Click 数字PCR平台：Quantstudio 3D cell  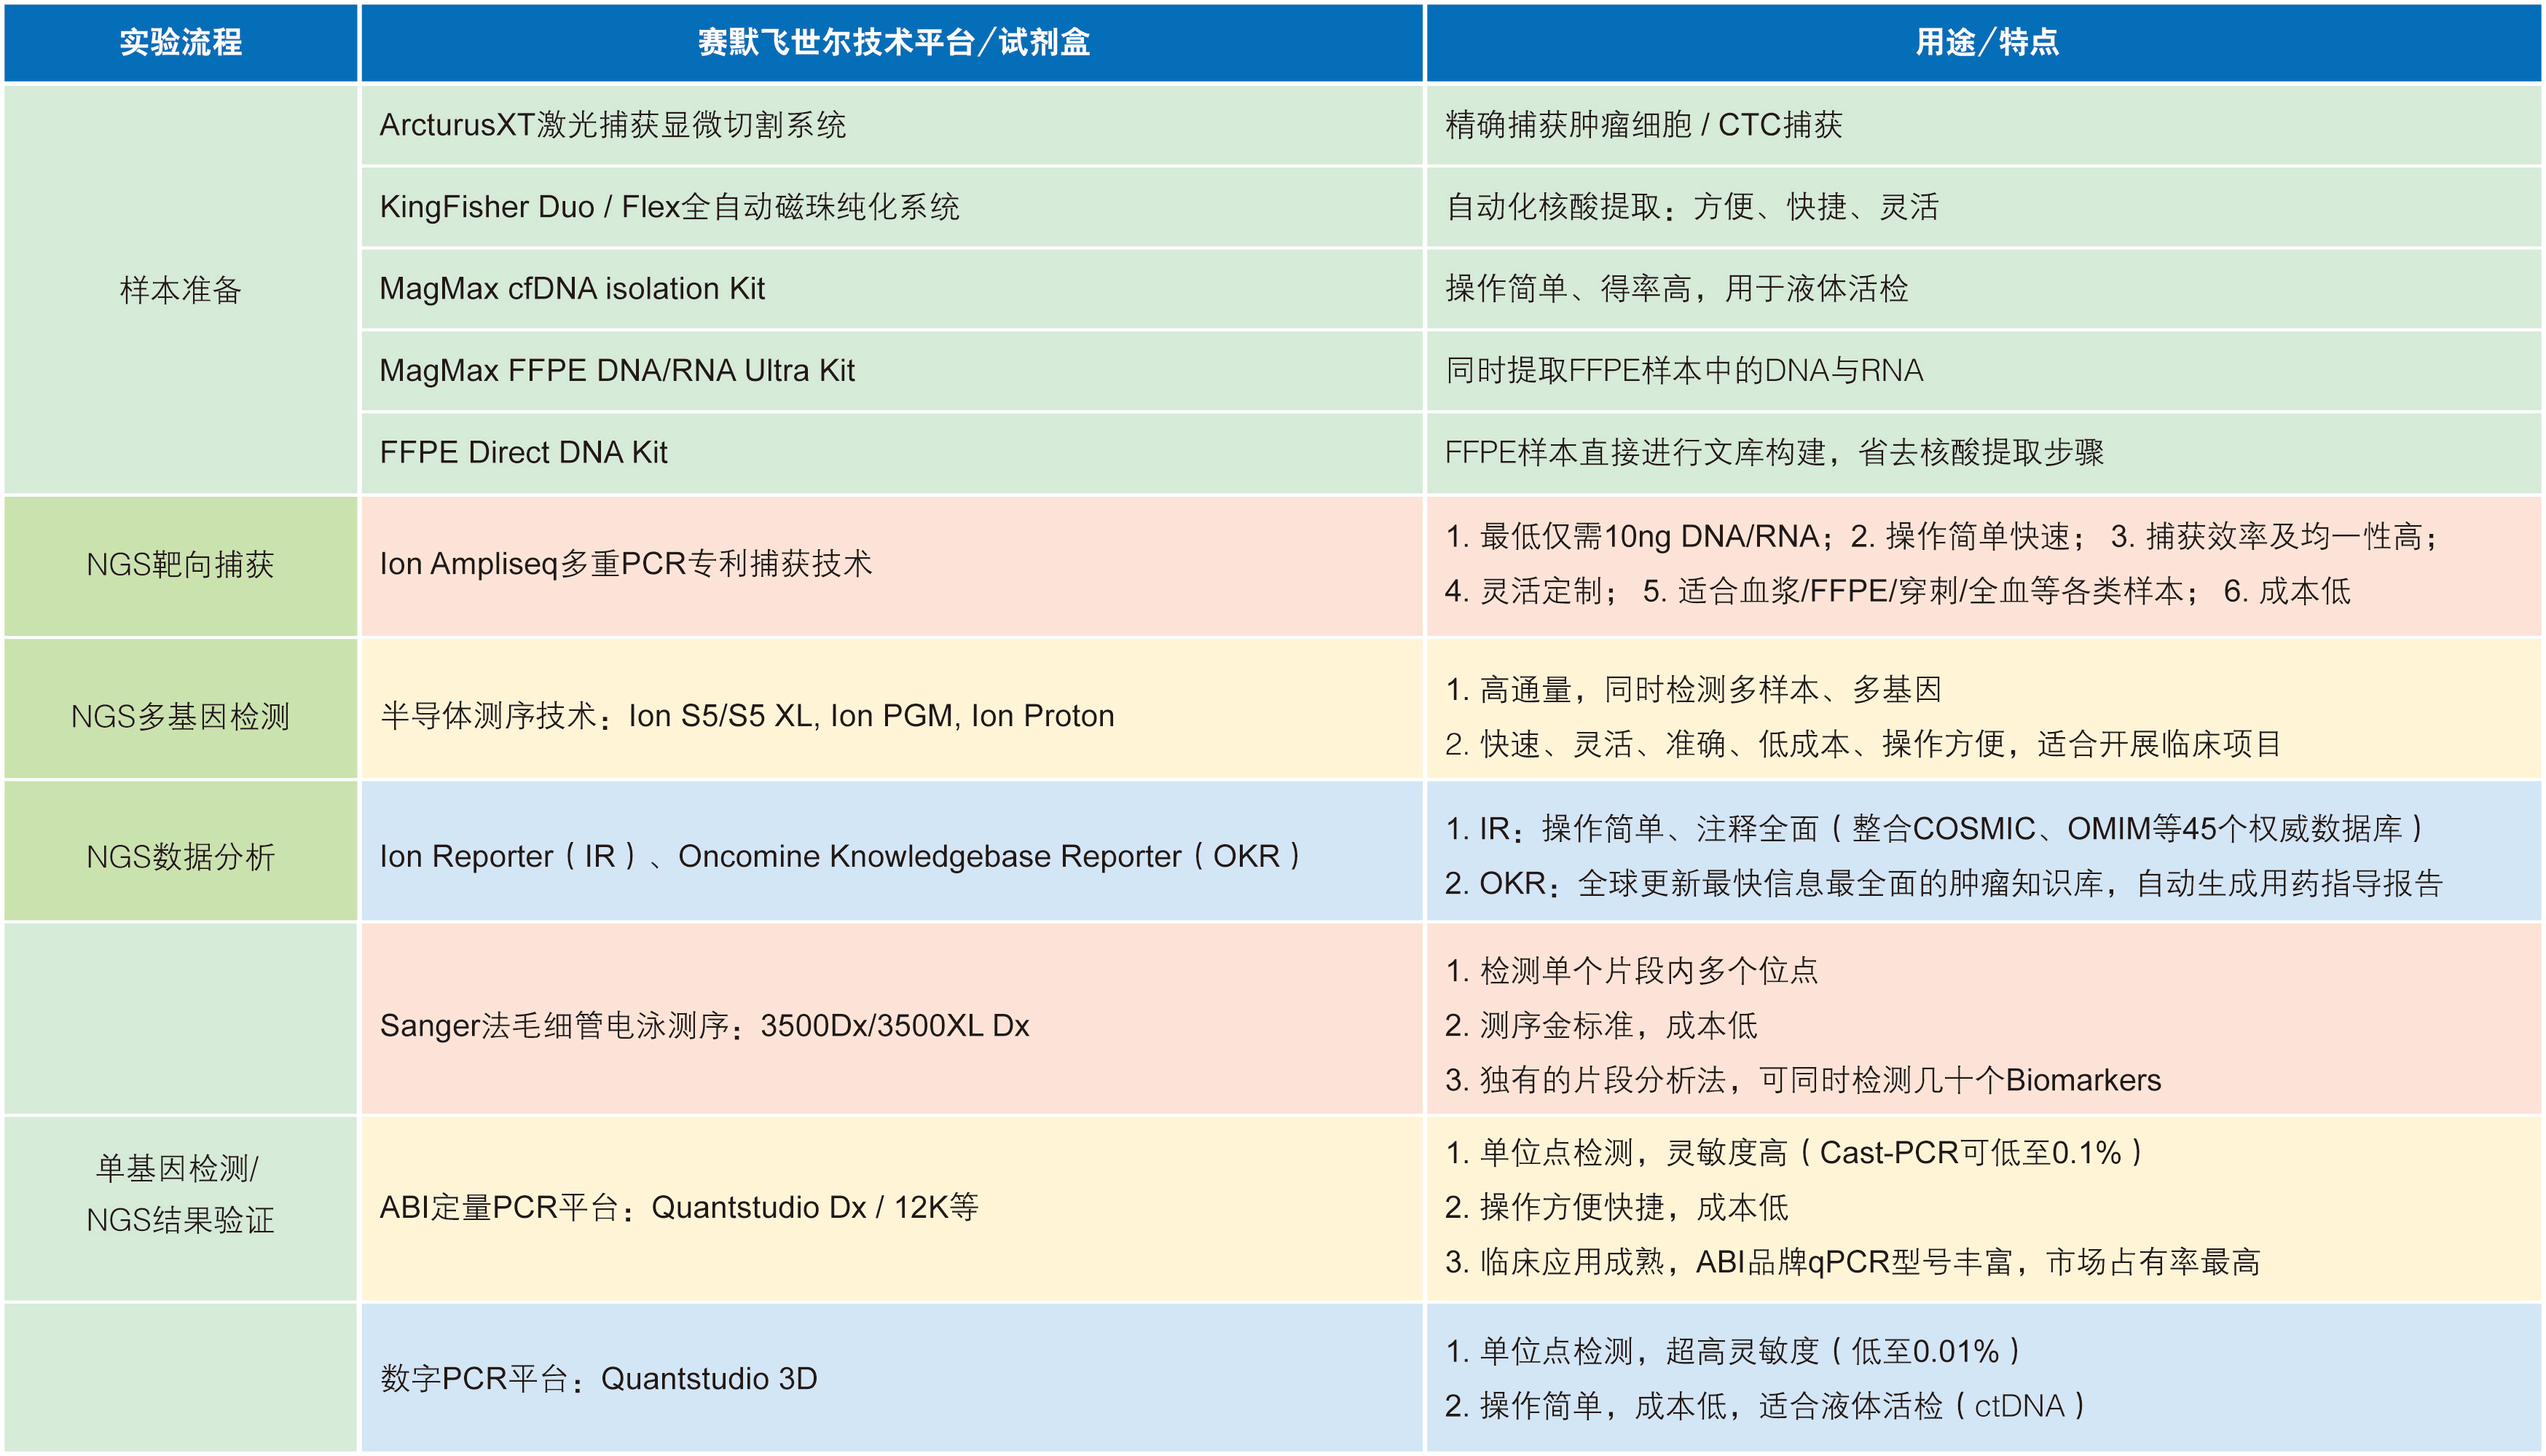point(892,1378)
